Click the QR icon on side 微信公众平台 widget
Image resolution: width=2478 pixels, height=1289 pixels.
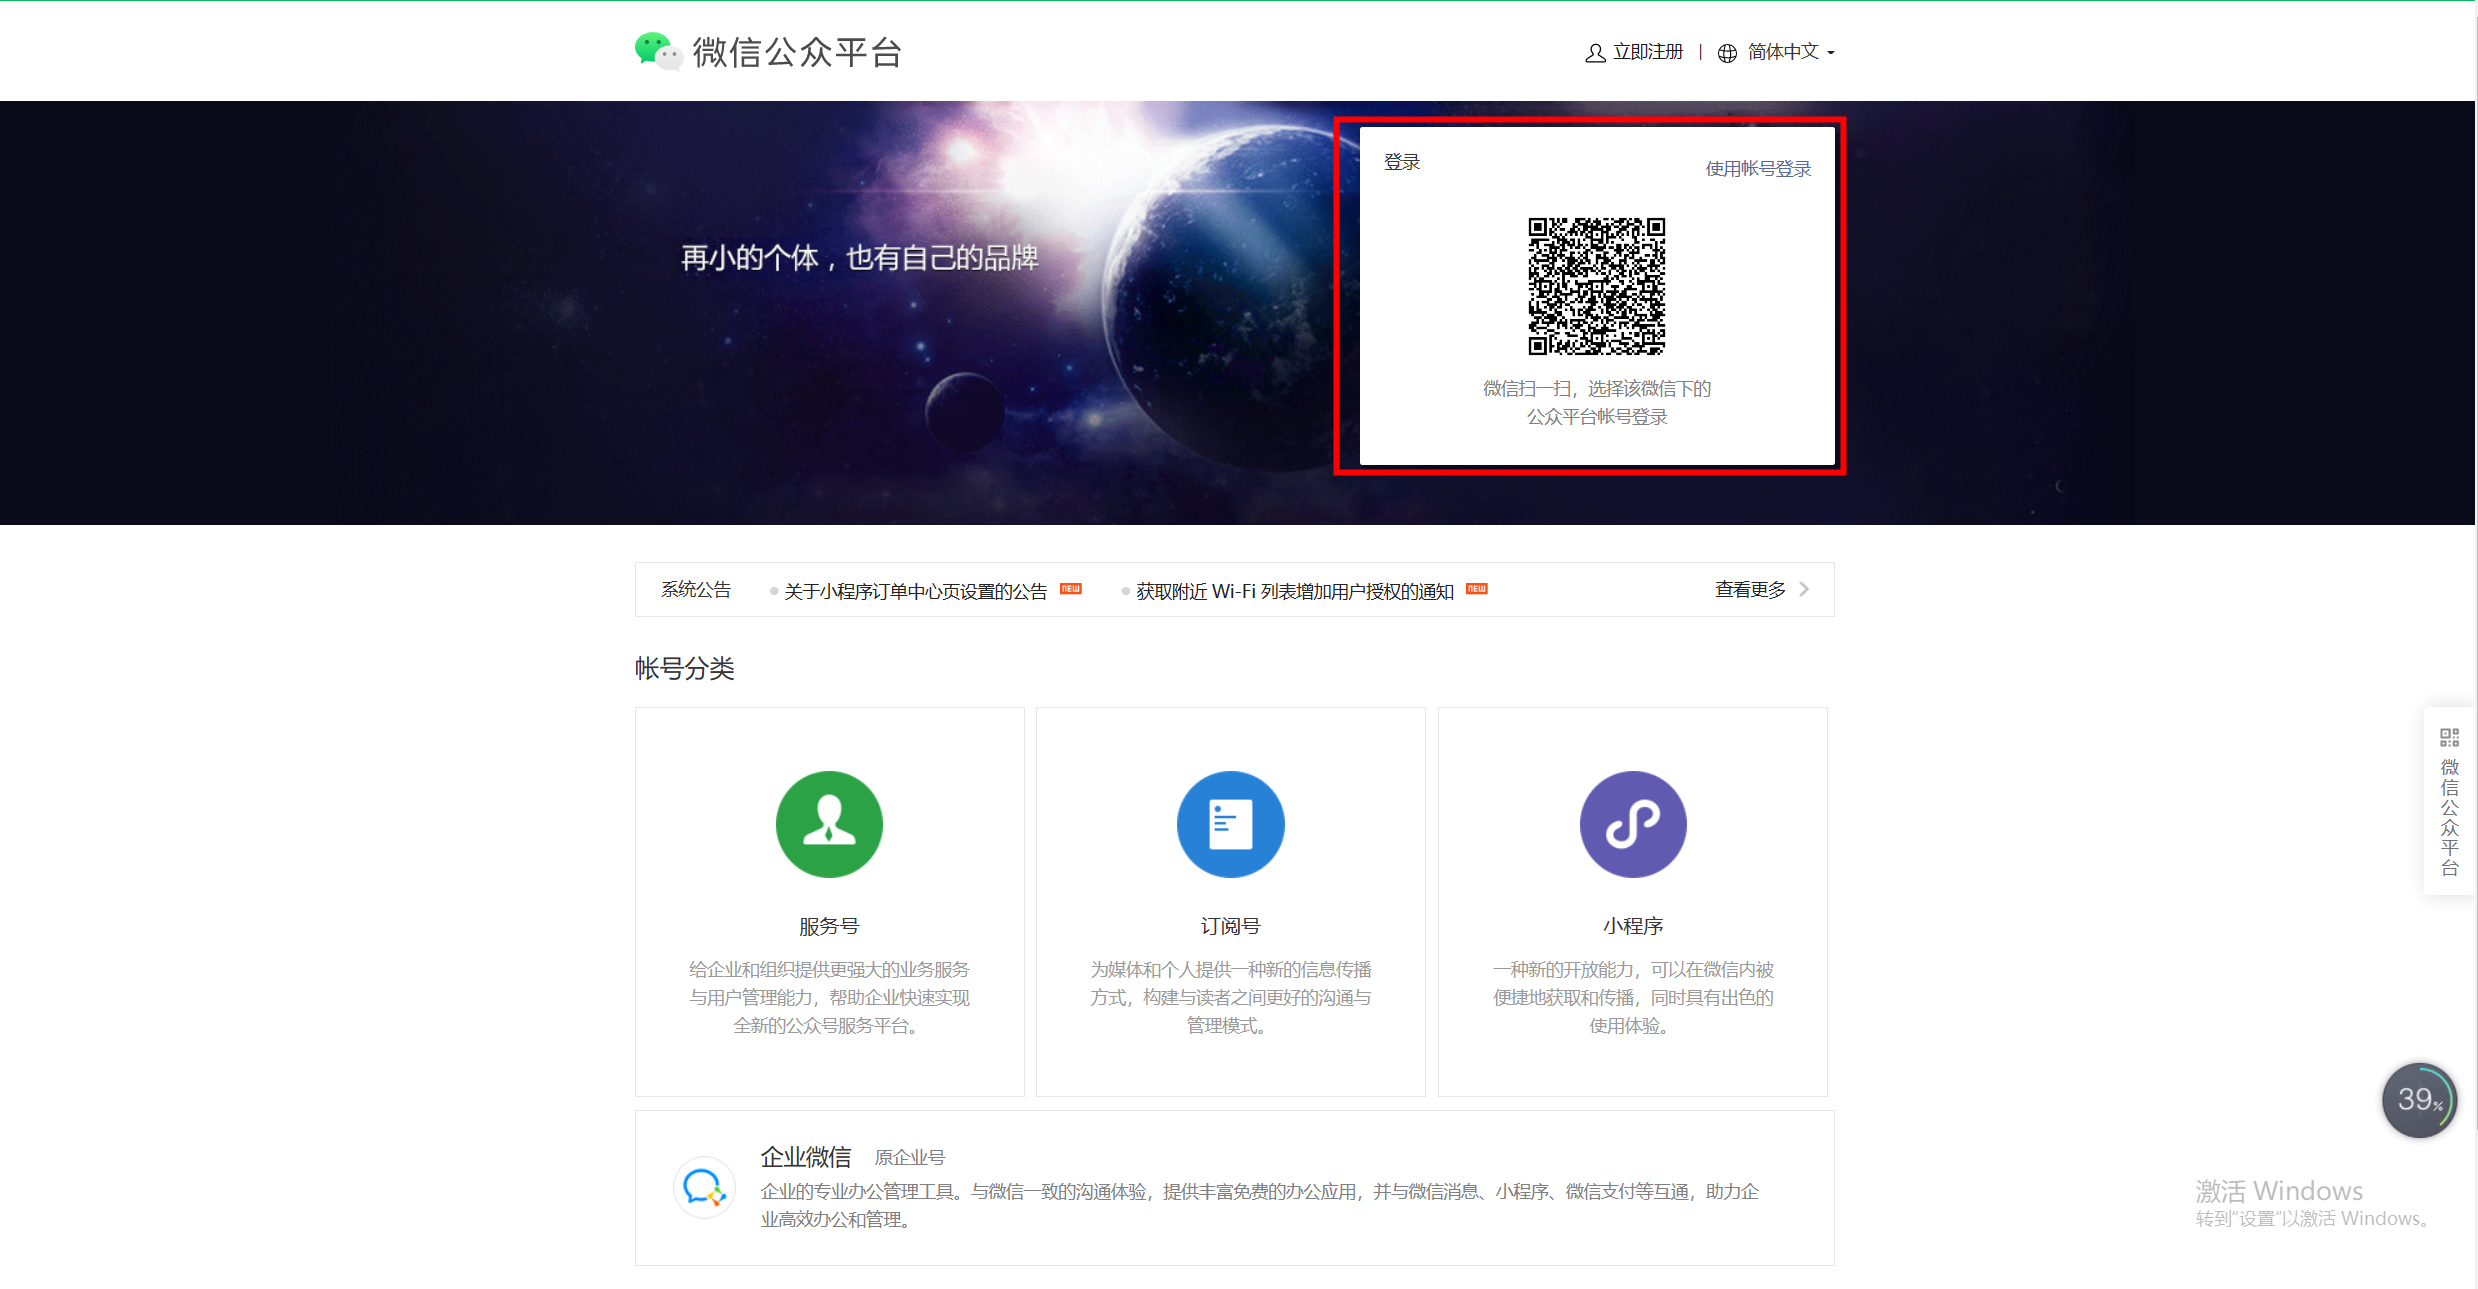click(x=2449, y=738)
